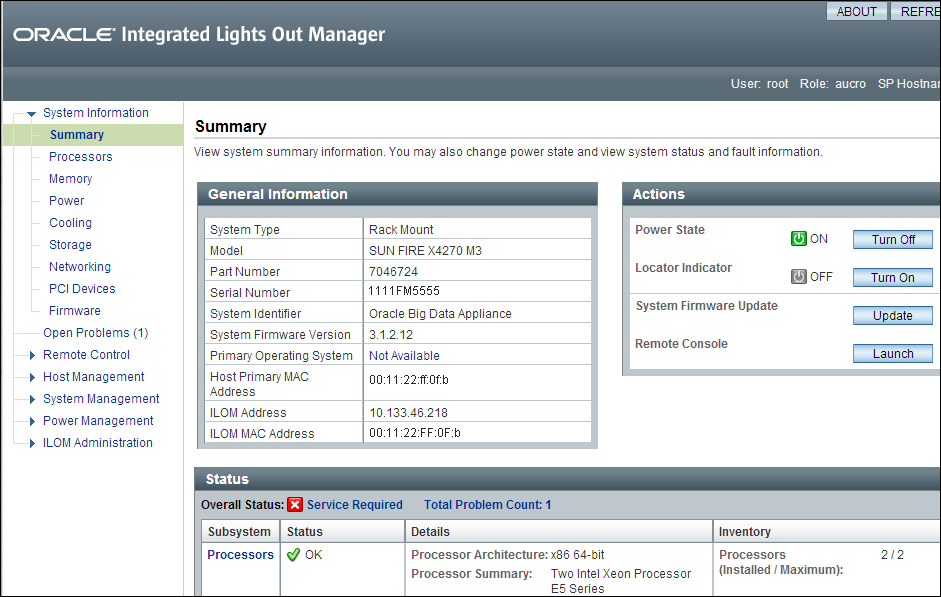Open the Processors page in sidebar
Screen dimensions: 941x597
click(80, 157)
